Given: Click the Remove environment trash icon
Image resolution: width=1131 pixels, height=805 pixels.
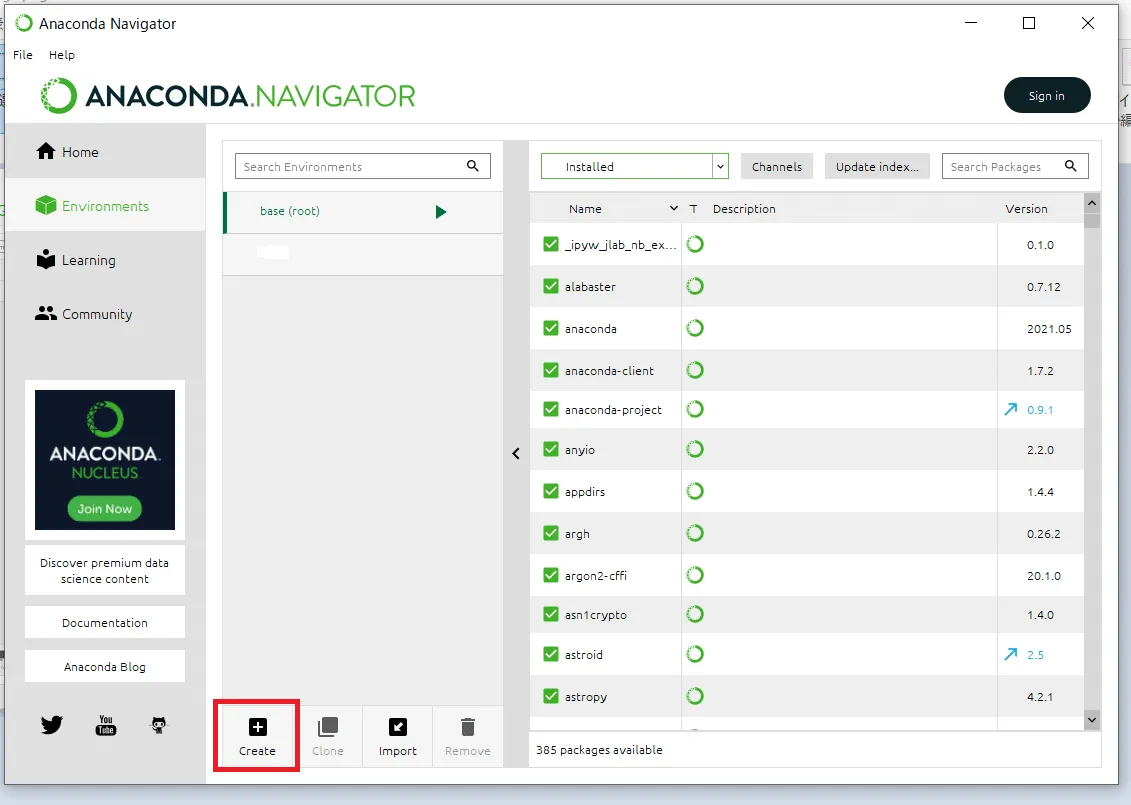Looking at the screenshot, I should click(x=467, y=727).
